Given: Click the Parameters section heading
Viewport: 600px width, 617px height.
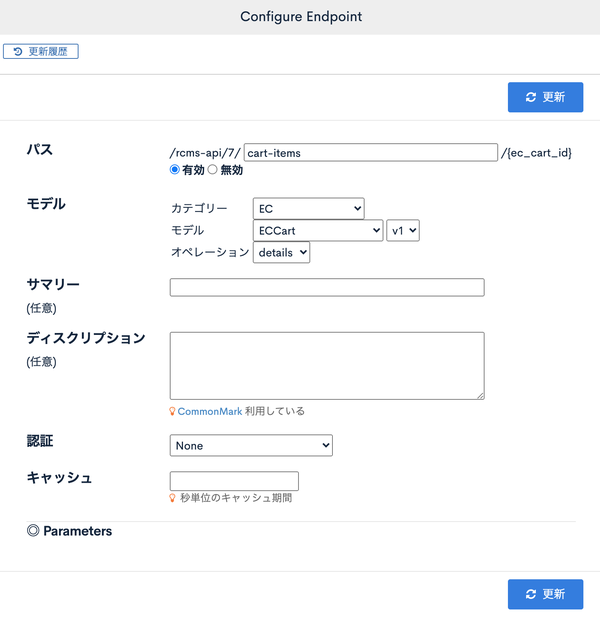Looking at the screenshot, I should 78,531.
